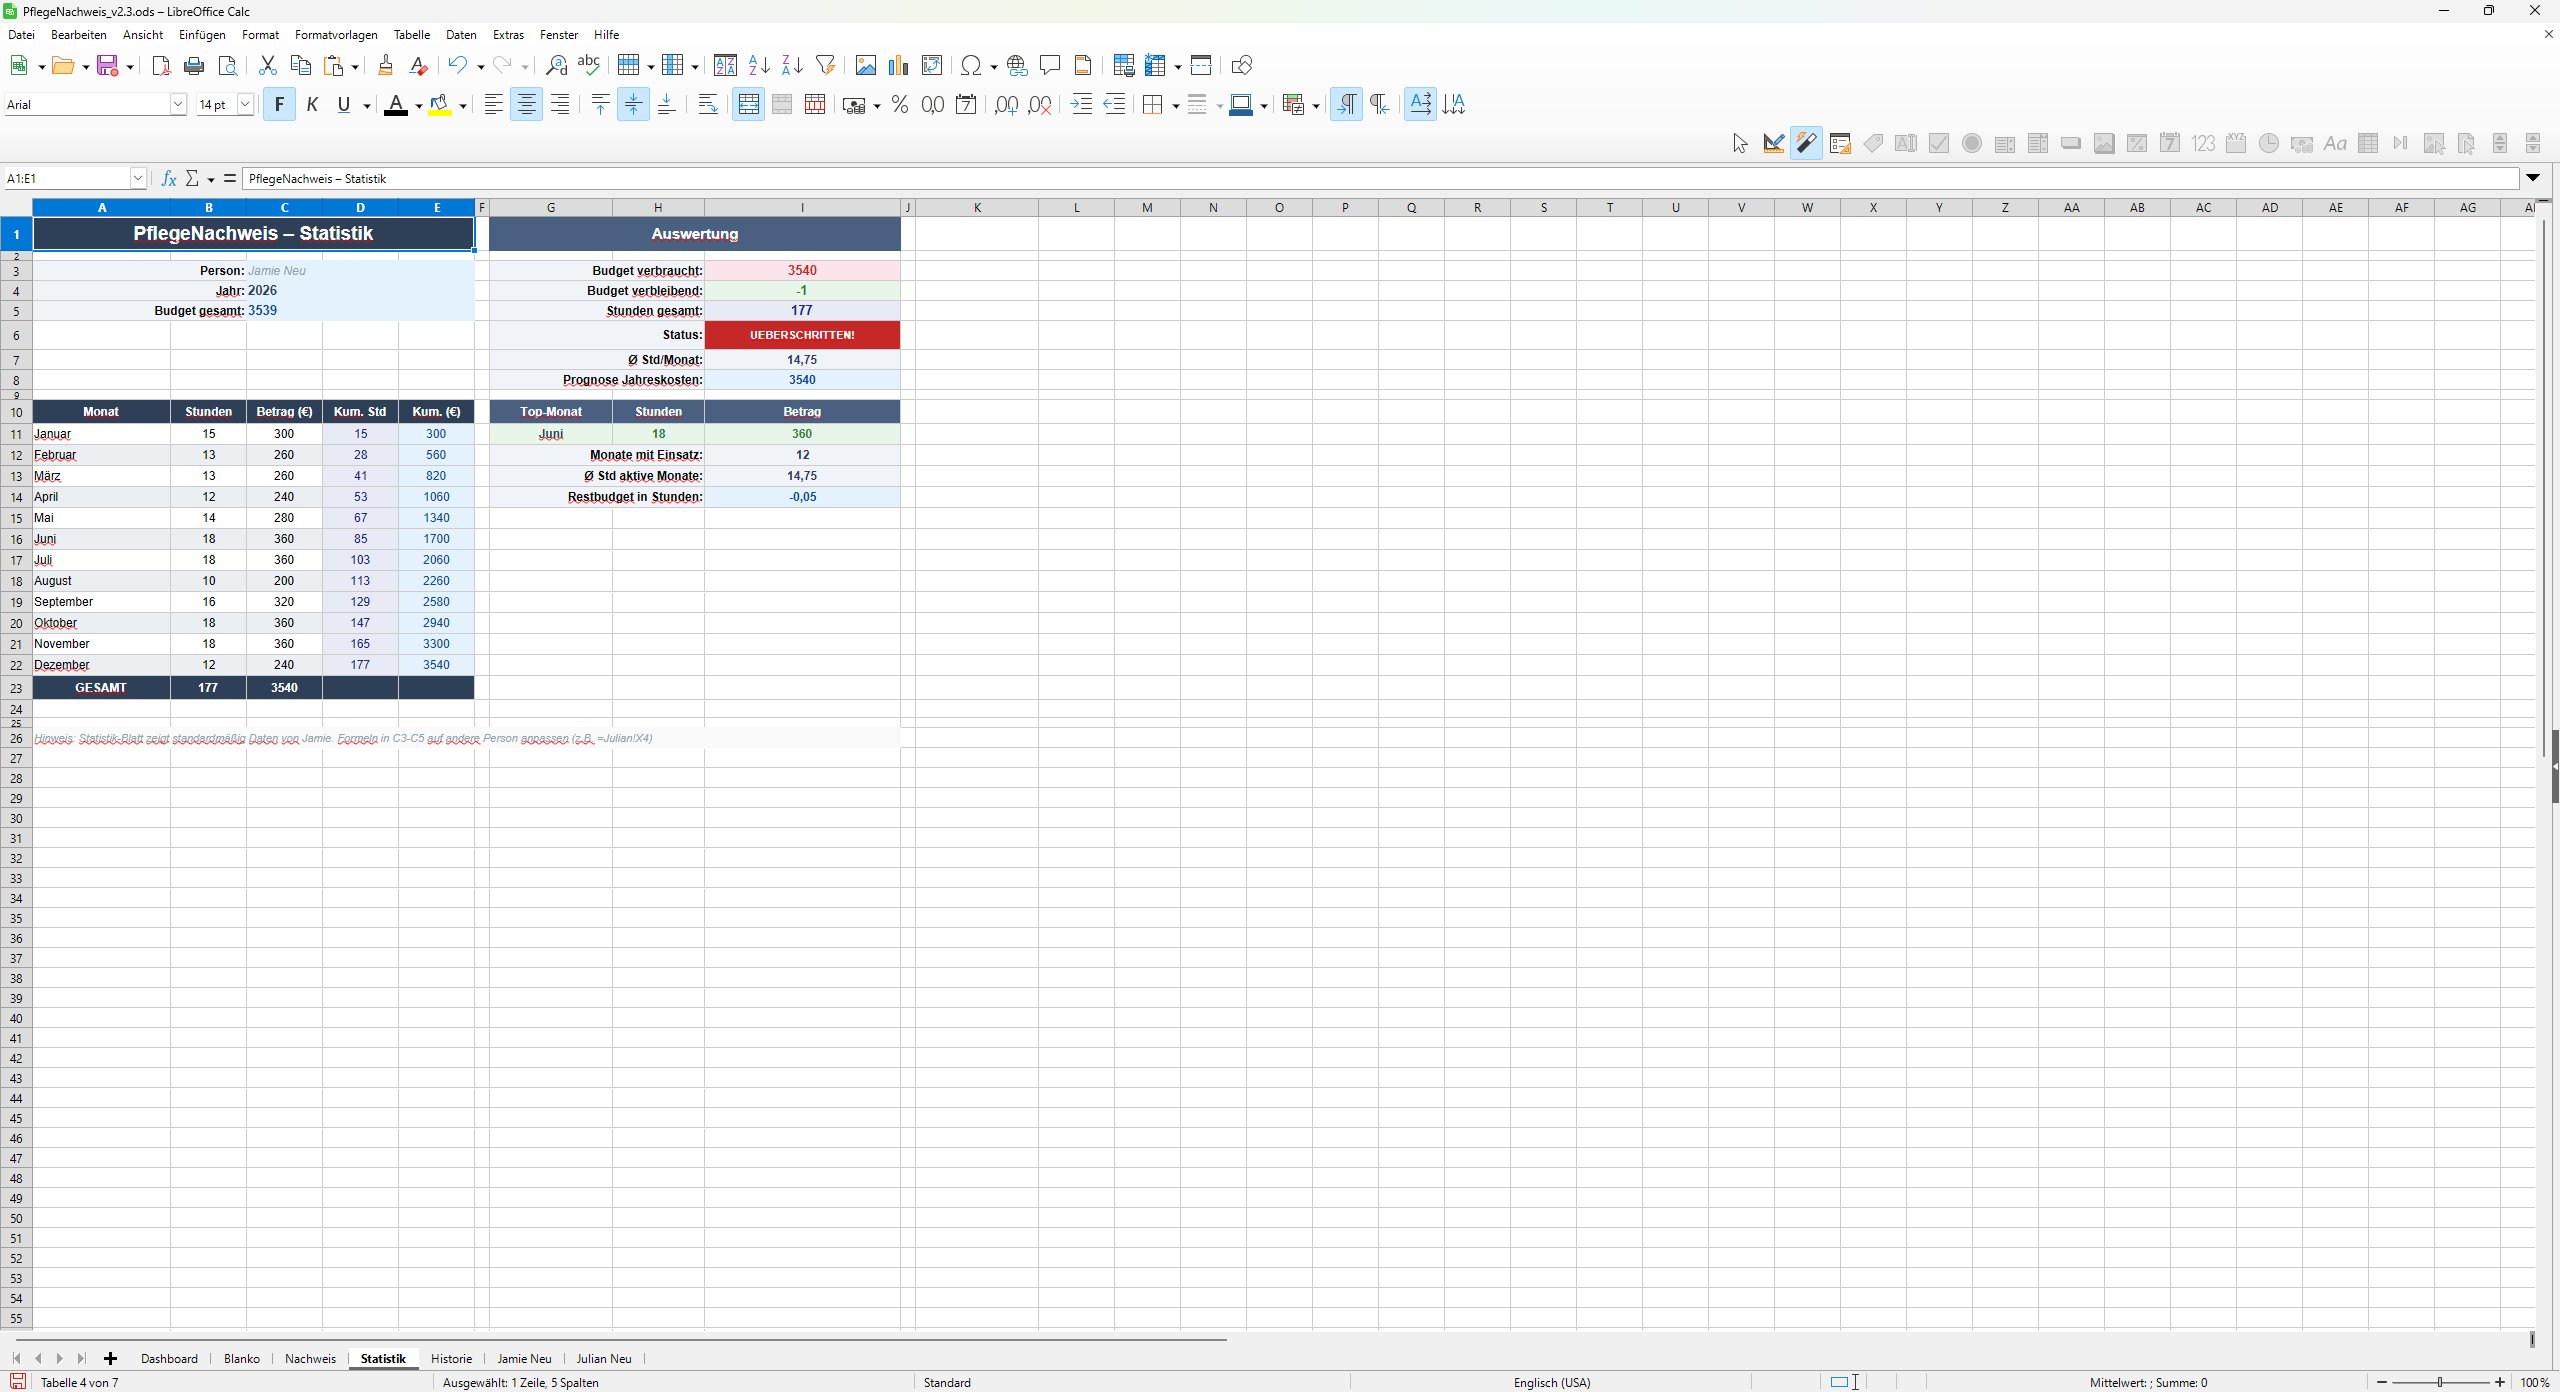Toggle Center Horizontally alignment

526,105
